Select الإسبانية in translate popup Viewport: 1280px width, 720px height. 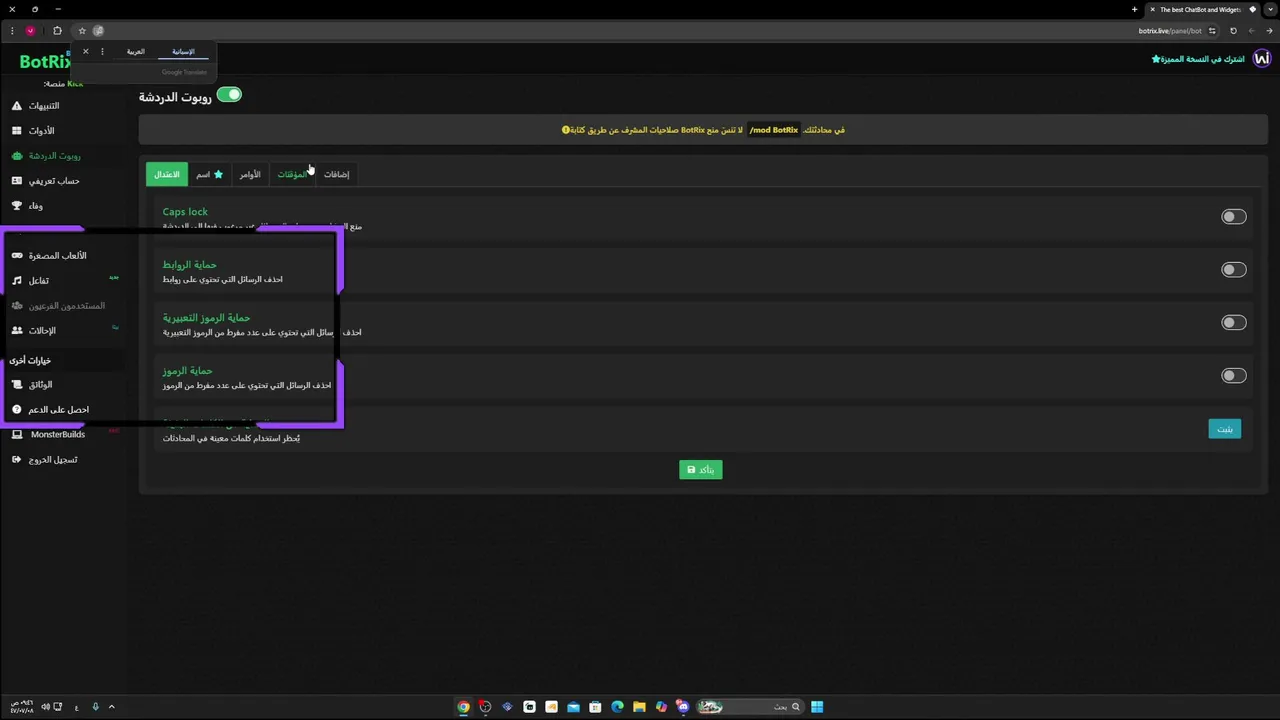(183, 51)
